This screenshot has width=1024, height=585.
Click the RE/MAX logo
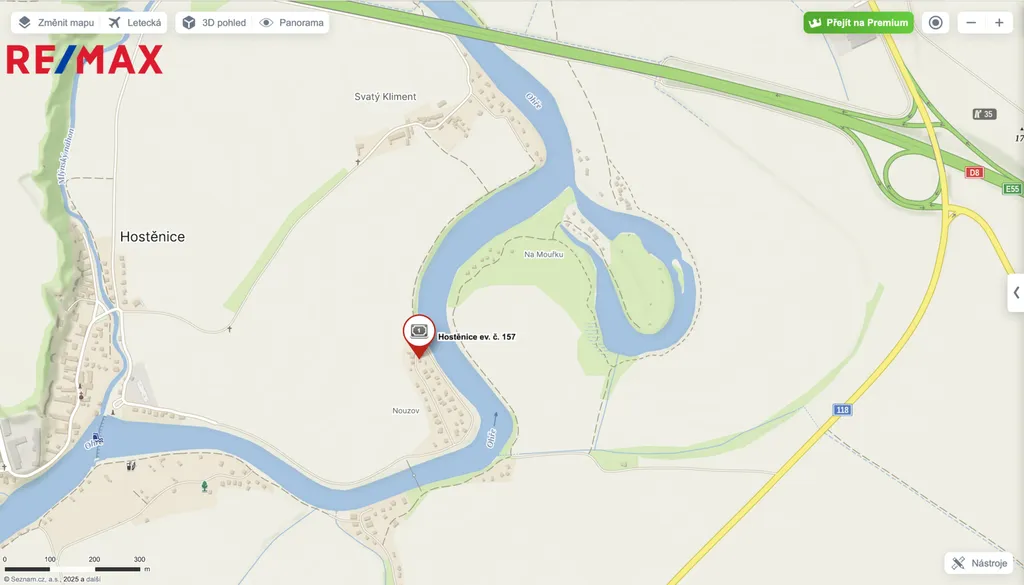tap(84, 59)
